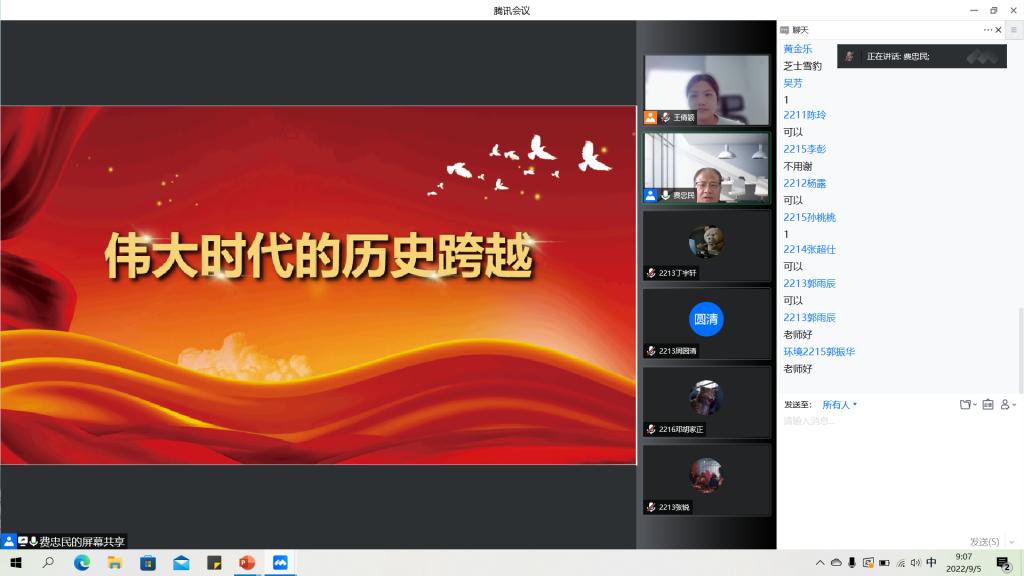This screenshot has width=1024, height=576.
Task: Click sender name 2211陈玲 in chat
Action: point(804,115)
